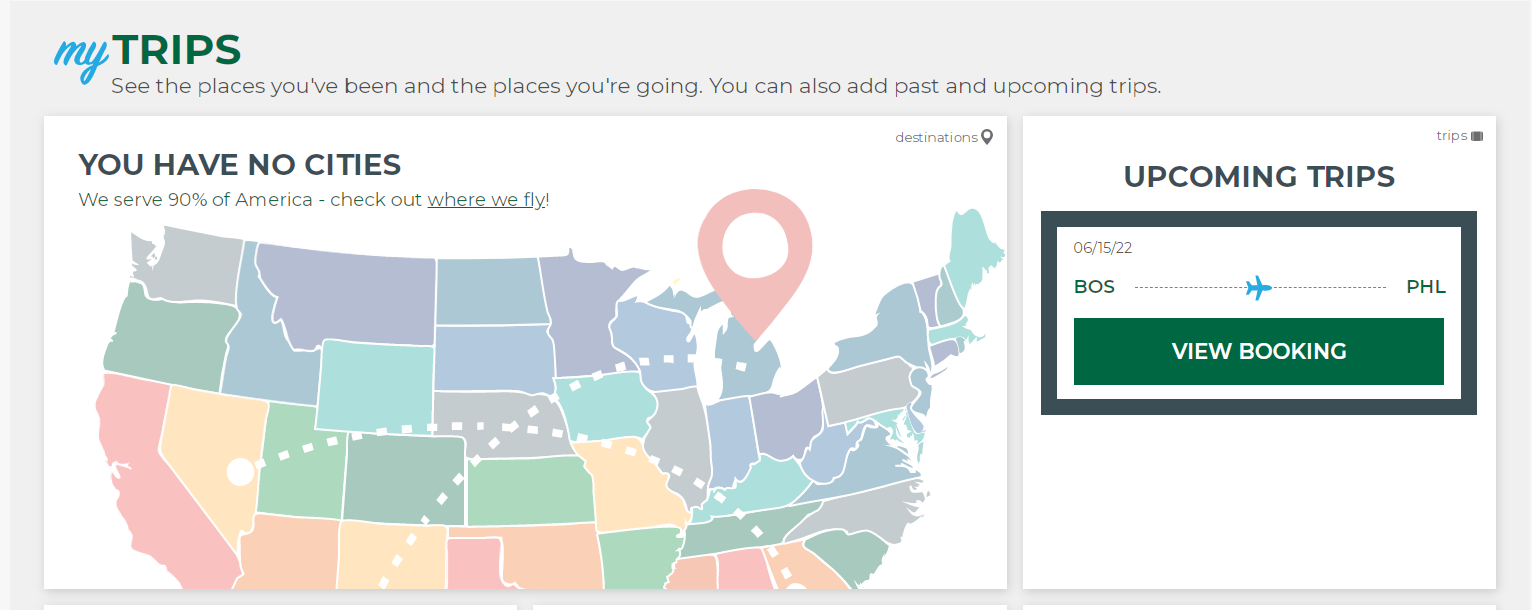Click the VIEW BOOKING button
This screenshot has width=1532, height=610.
click(x=1259, y=351)
